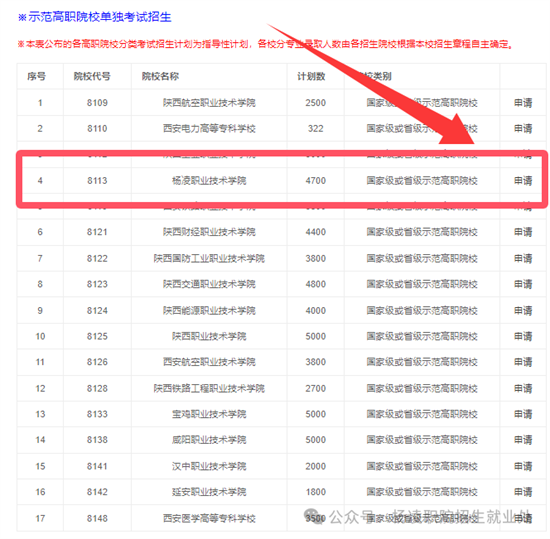The image size is (550, 539).
Task: Click the 院校代号 column header
Action: (92, 76)
